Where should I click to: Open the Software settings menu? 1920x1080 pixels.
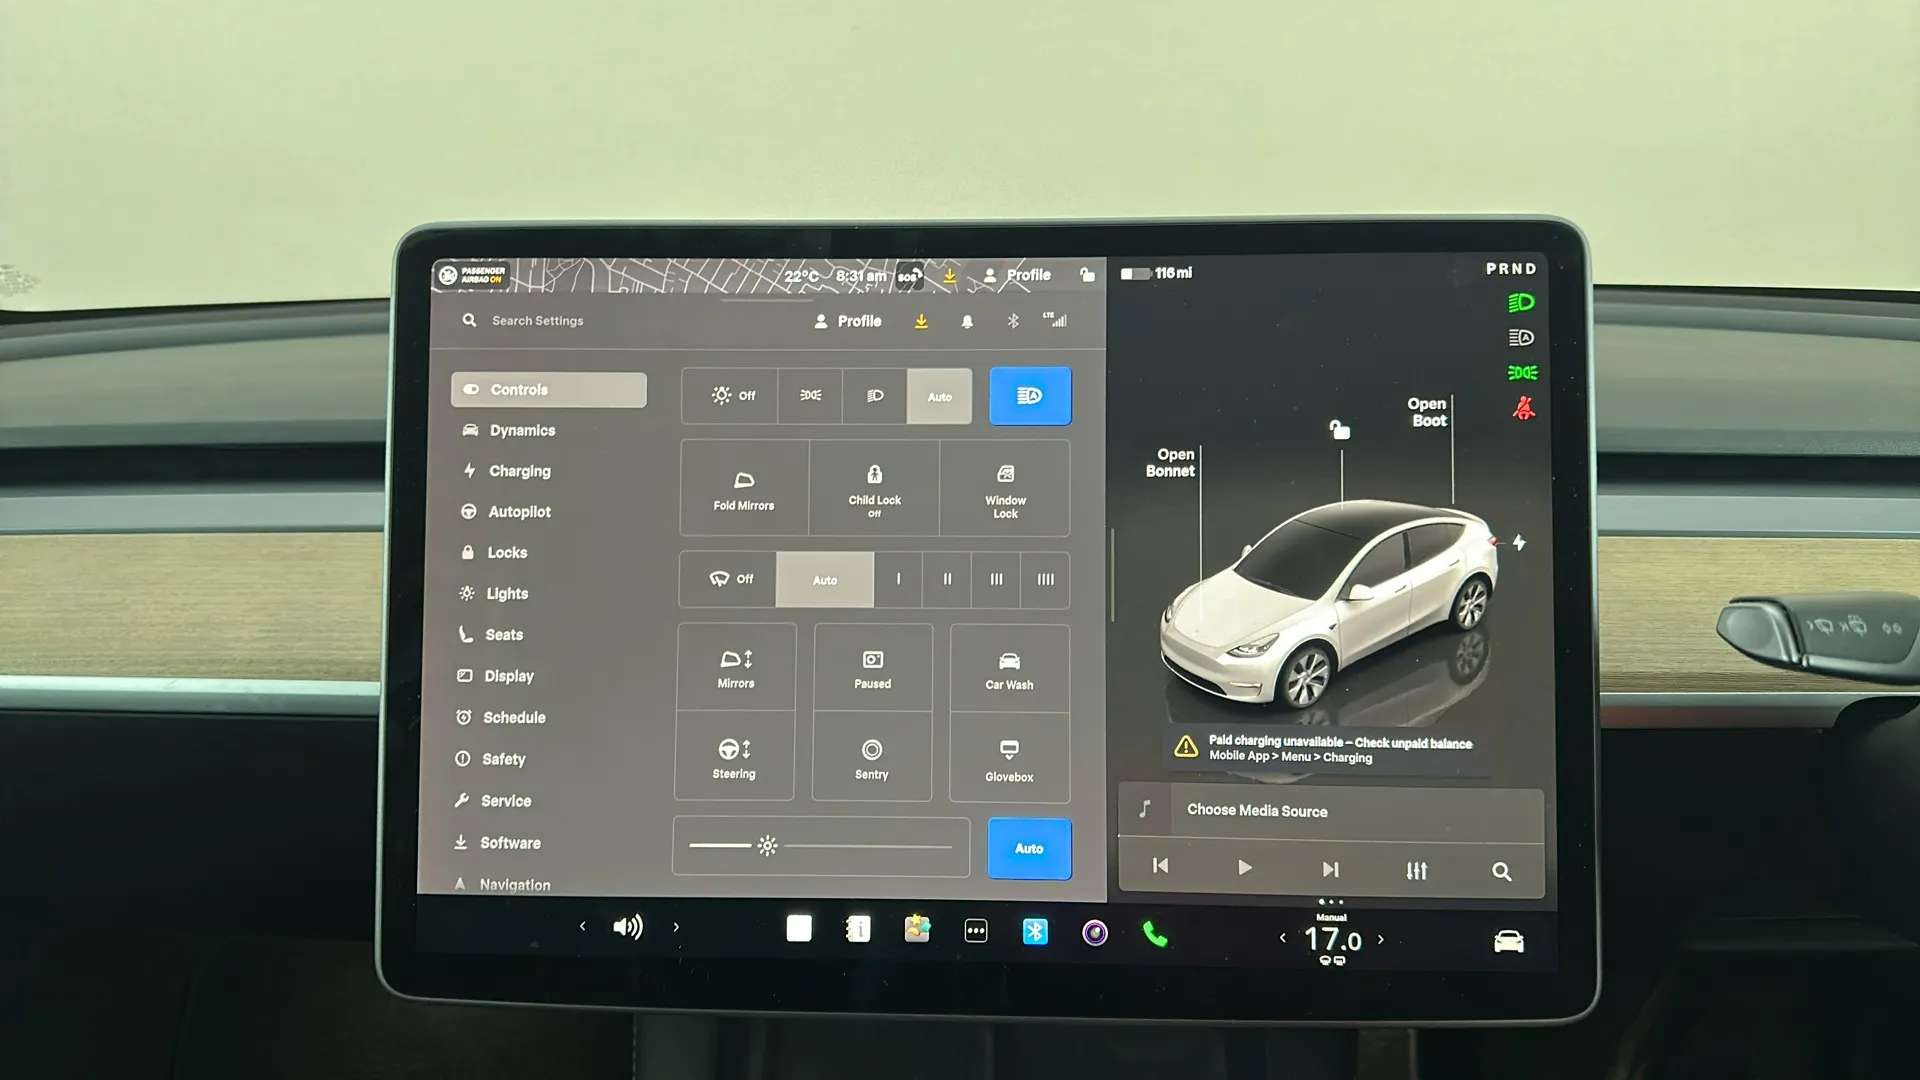496,842
